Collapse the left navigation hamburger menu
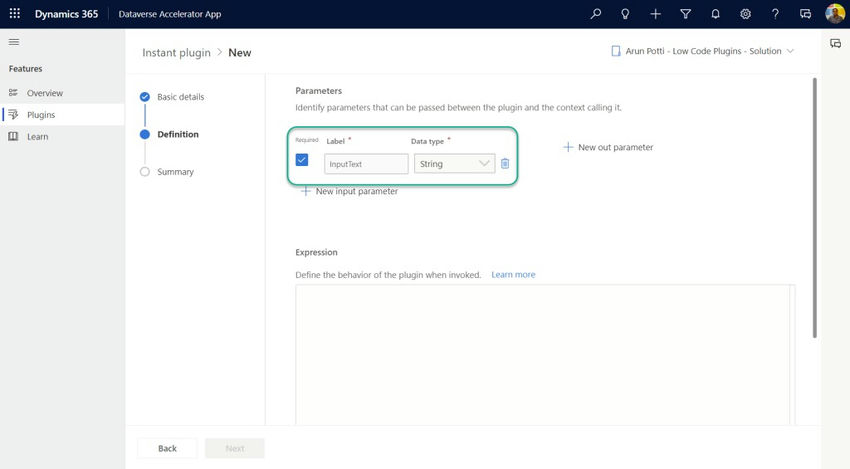This screenshot has width=850, height=469. tap(14, 42)
